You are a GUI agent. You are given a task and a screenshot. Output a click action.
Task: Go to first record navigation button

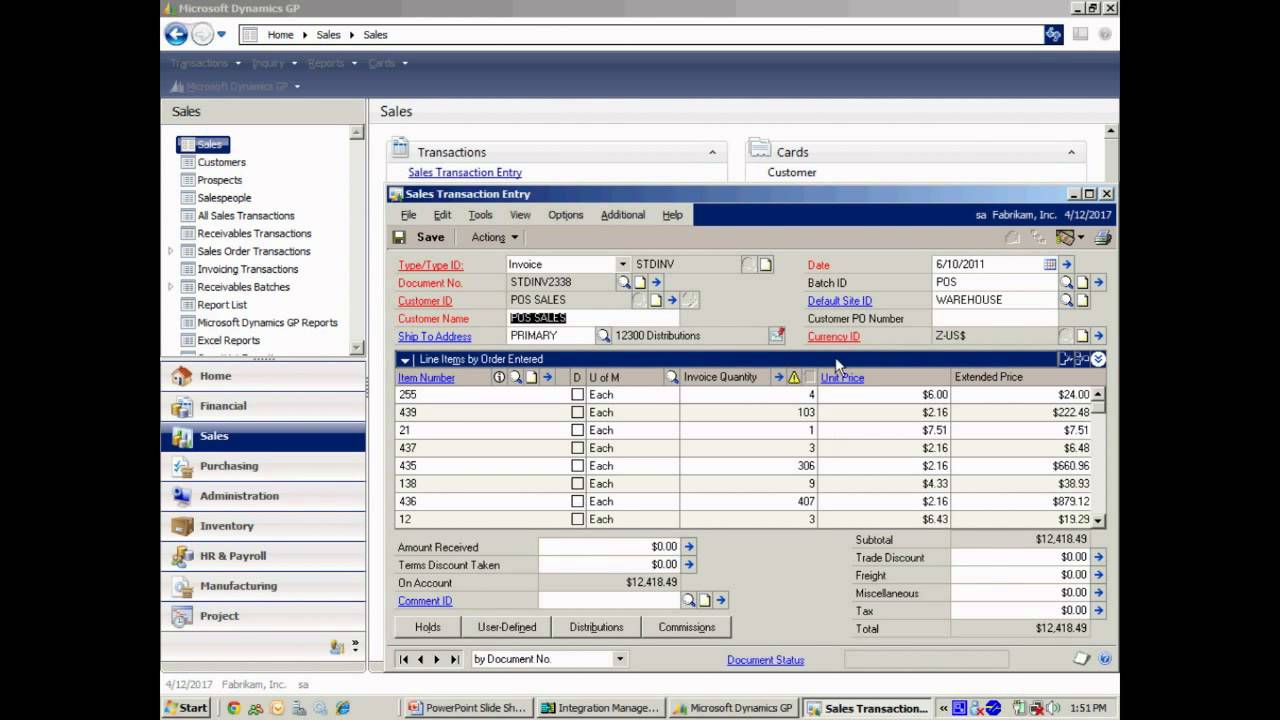pyautogui.click(x=404, y=659)
